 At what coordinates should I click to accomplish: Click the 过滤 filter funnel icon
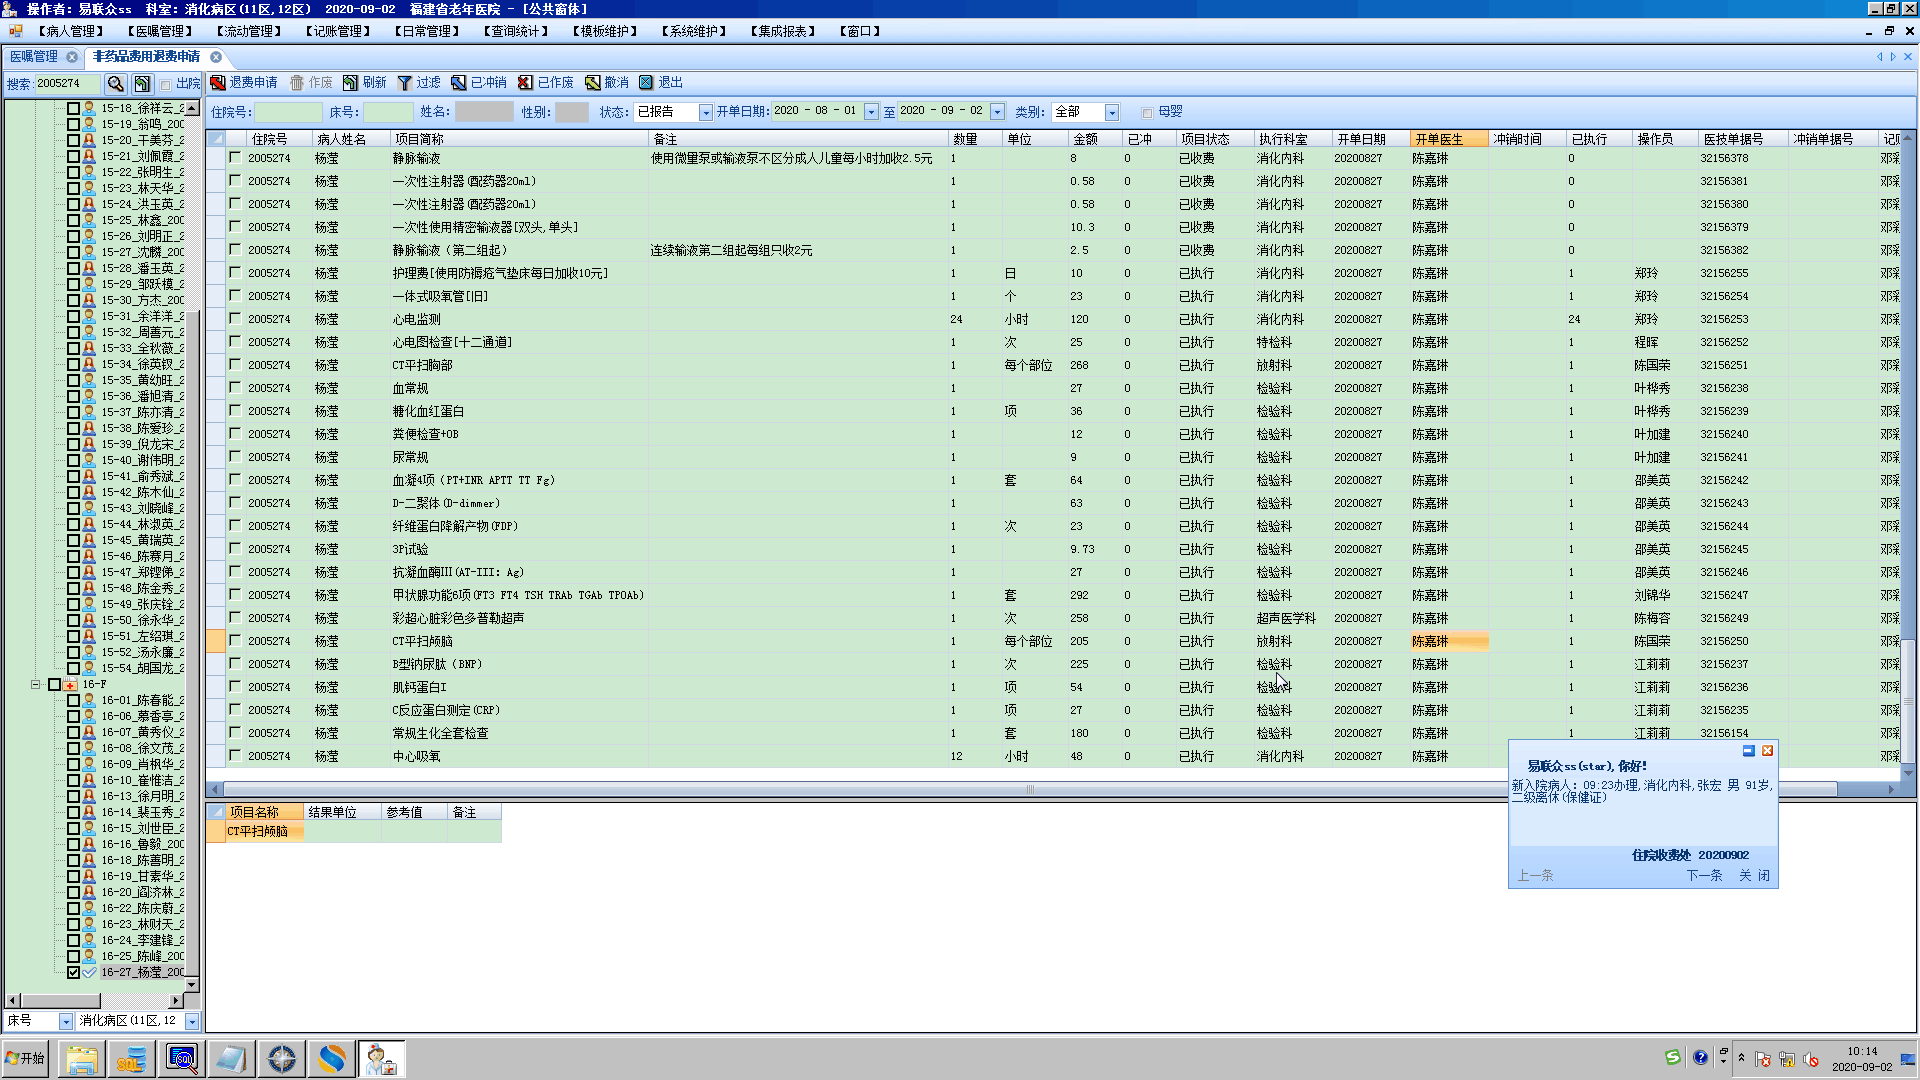tap(405, 83)
